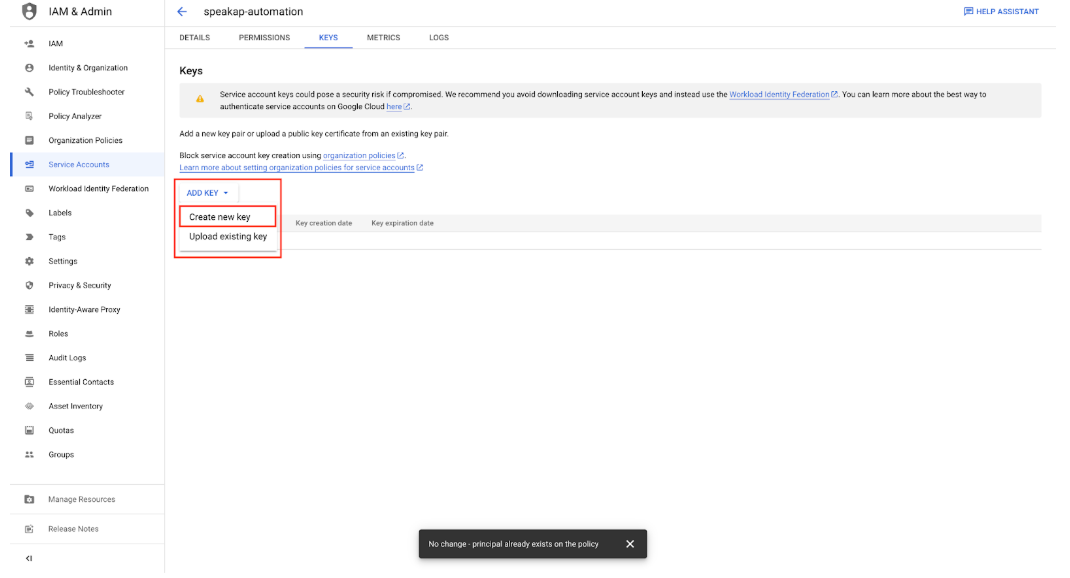Switch to the PERMISSIONS tab

click(x=264, y=38)
